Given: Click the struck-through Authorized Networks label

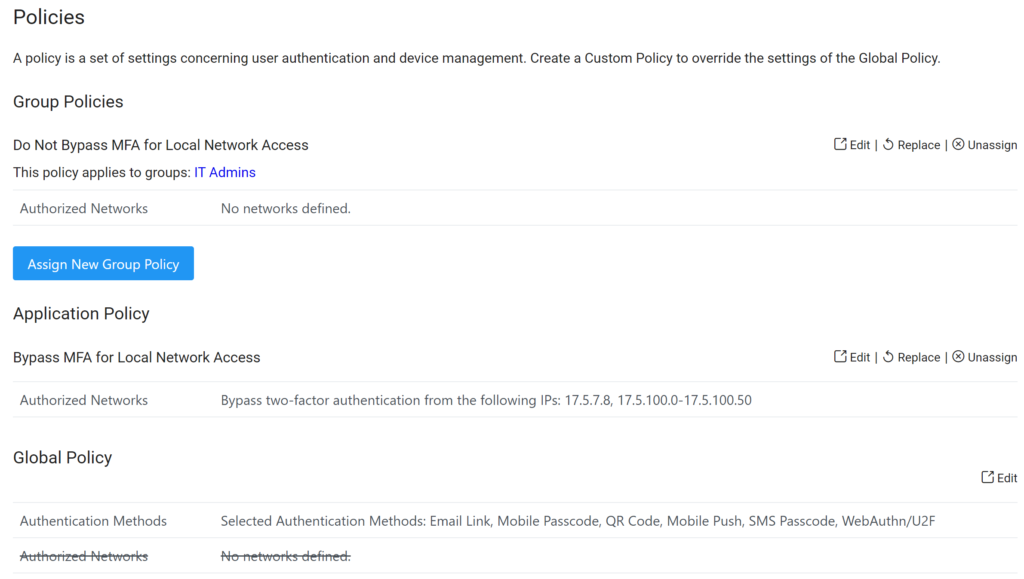Looking at the screenshot, I should click(84, 556).
